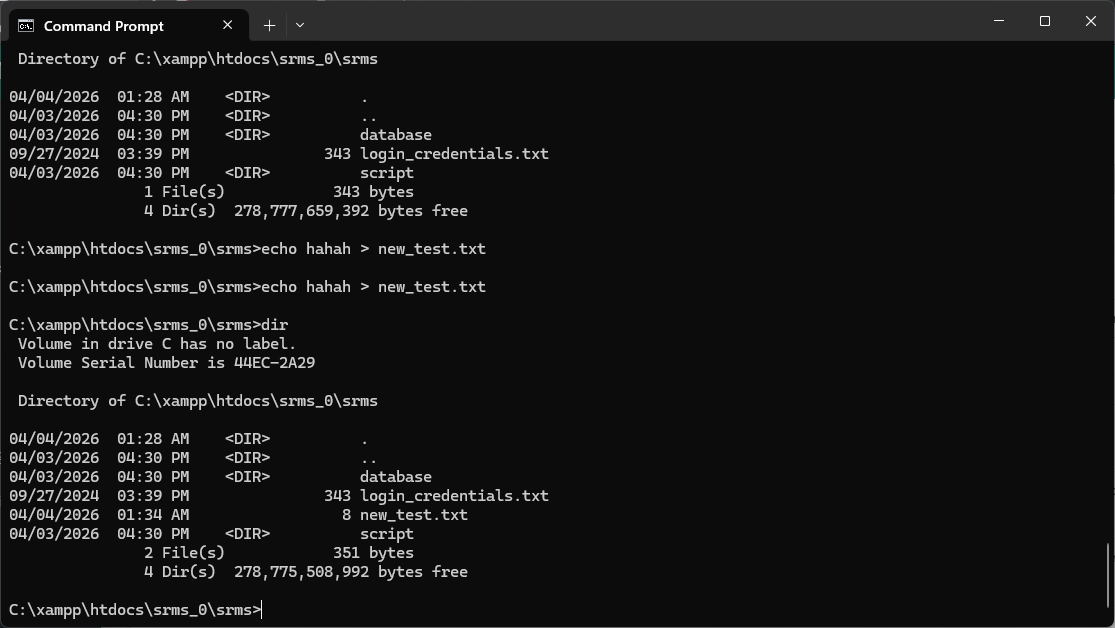Click the current prompt path C:\xampp\htdocs\srms_0\srms
This screenshot has width=1115, height=628.
[130, 609]
